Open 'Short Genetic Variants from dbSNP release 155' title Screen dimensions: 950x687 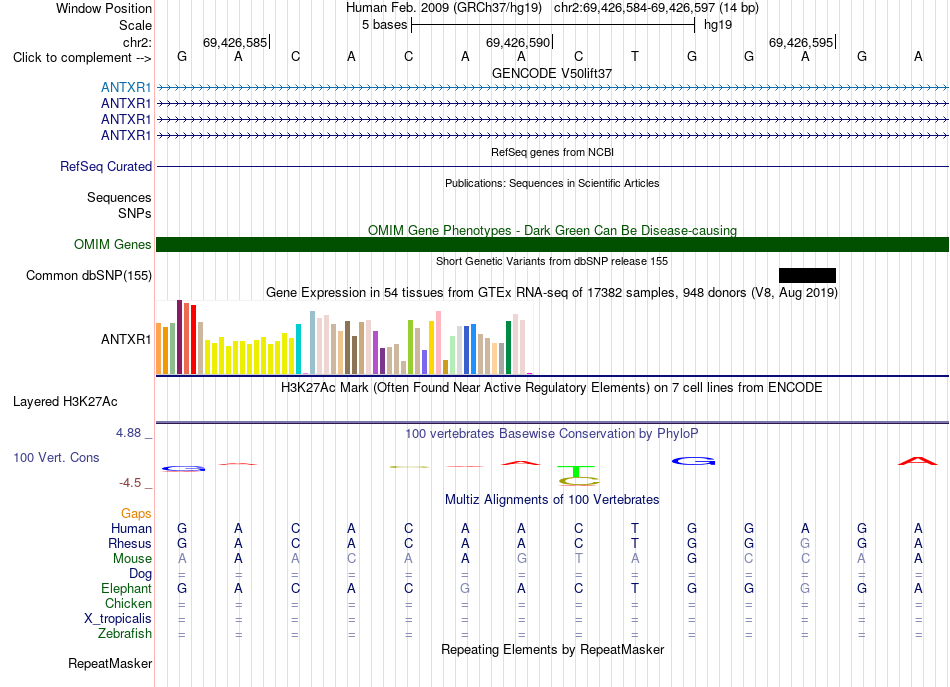tap(552, 261)
